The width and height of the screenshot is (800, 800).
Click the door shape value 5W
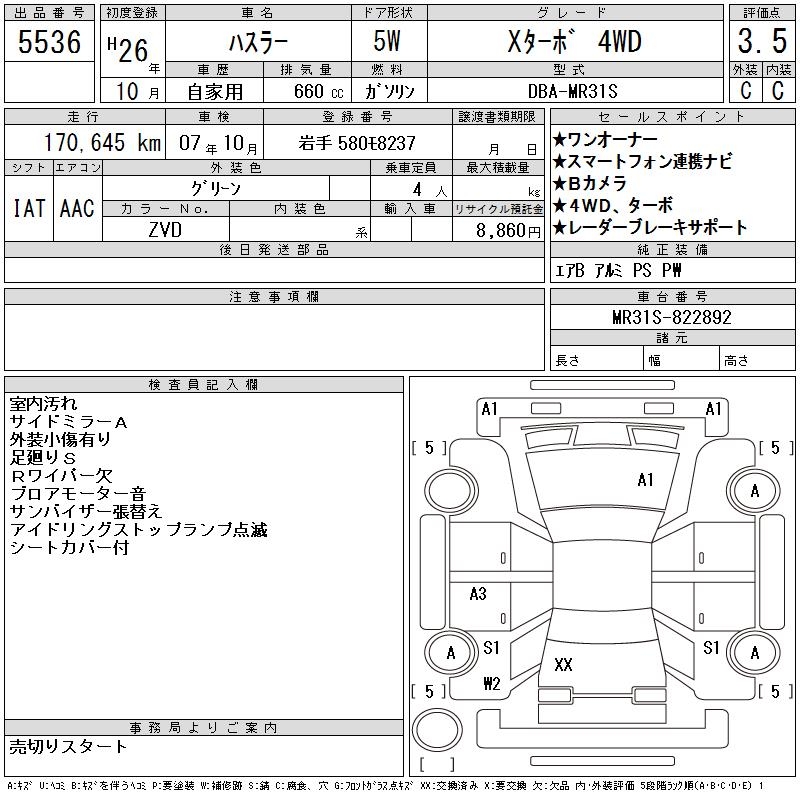387,41
